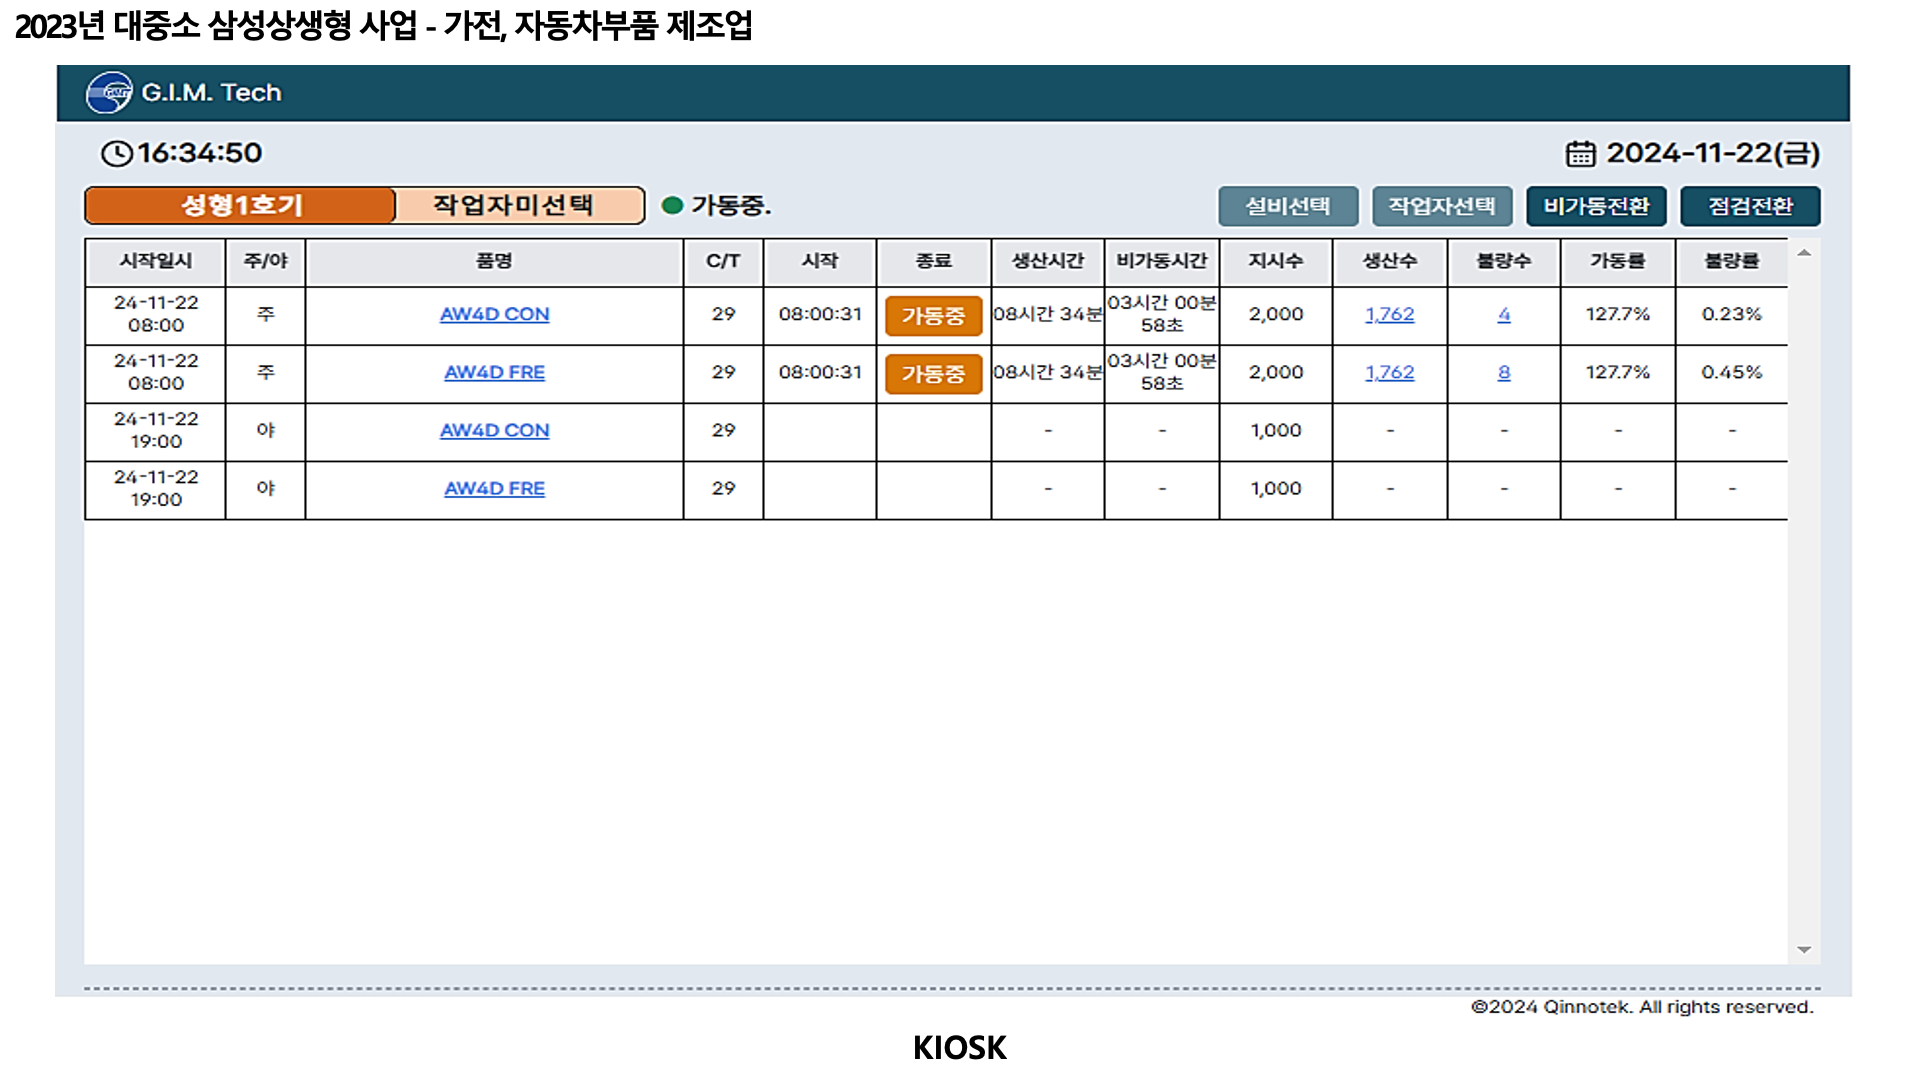Click the 가동중 button in the AW4D CON row
The image size is (1920, 1080).
pyautogui.click(x=933, y=316)
